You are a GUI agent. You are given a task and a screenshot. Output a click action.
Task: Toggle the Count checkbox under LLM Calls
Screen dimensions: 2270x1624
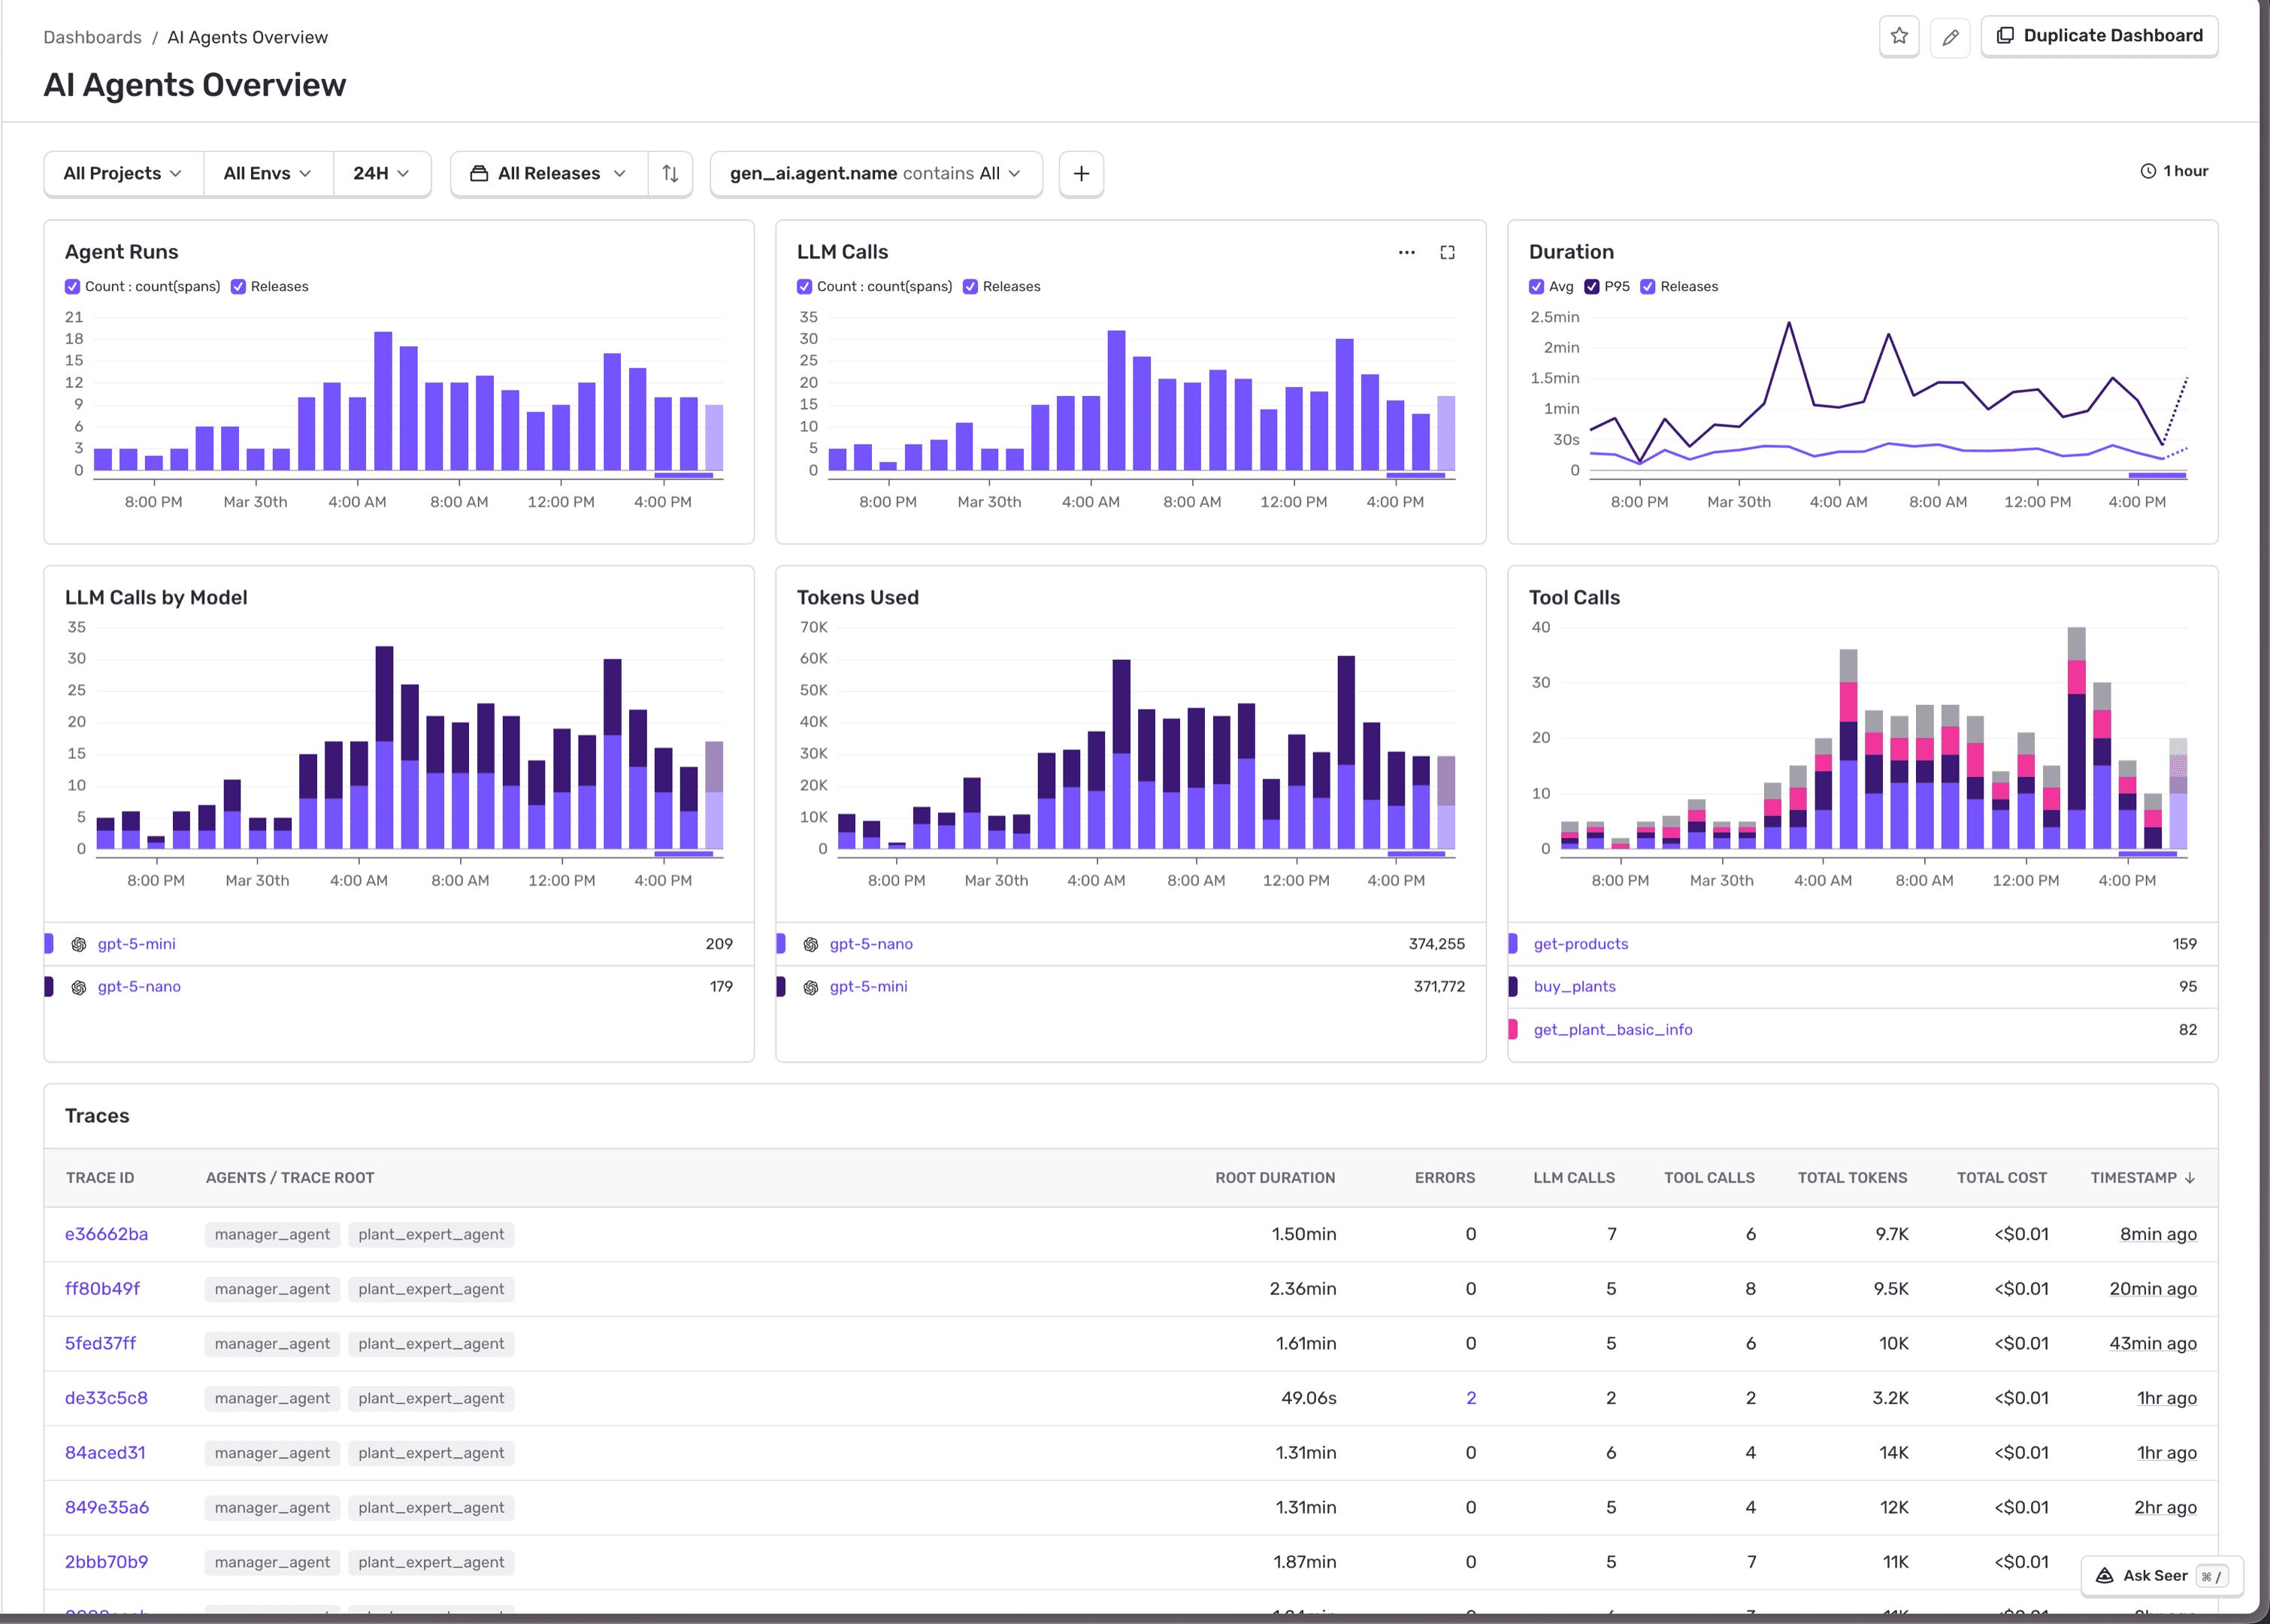tap(804, 286)
